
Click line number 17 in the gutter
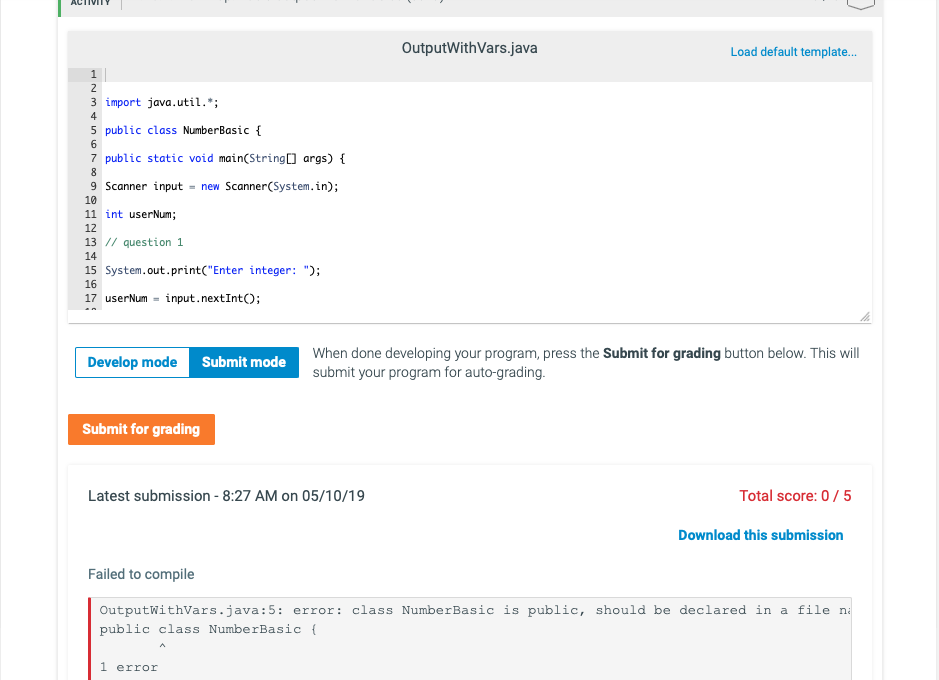pos(90,298)
